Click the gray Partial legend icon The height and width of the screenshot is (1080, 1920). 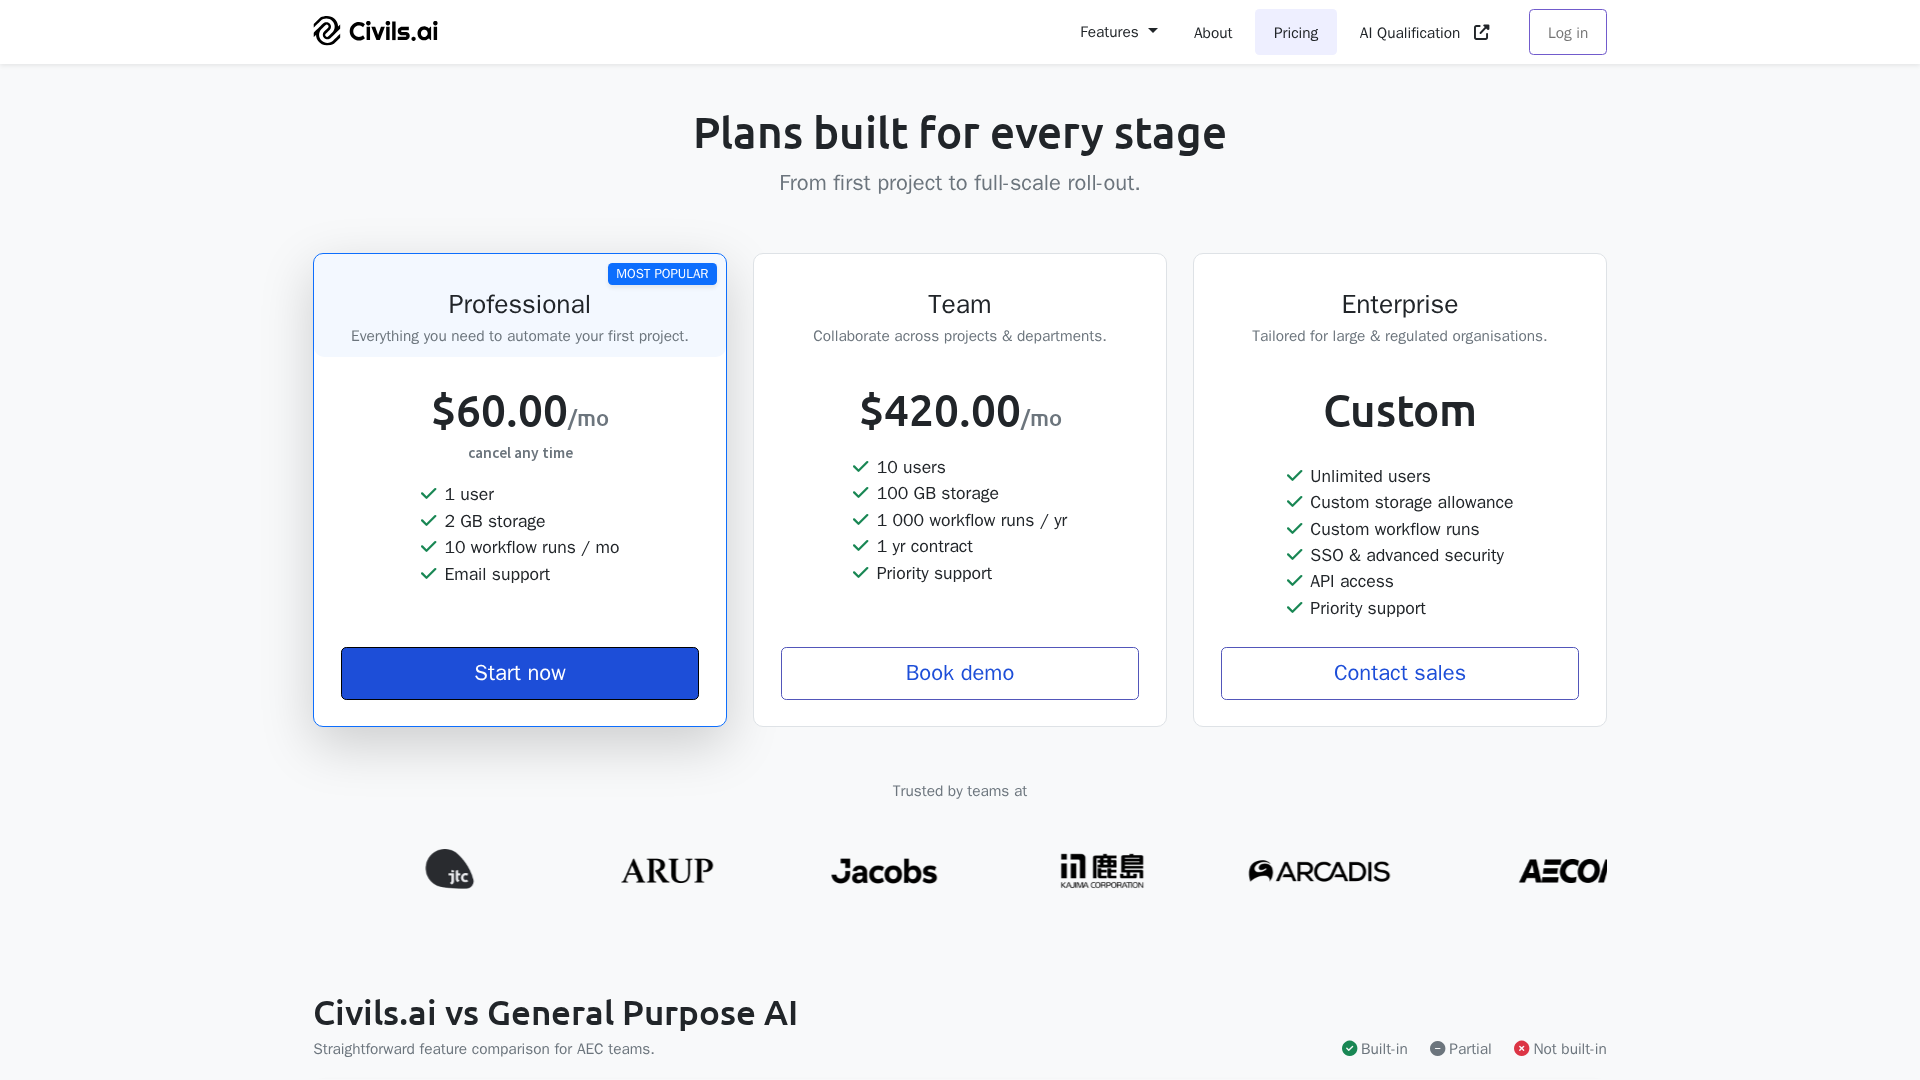click(1437, 1048)
